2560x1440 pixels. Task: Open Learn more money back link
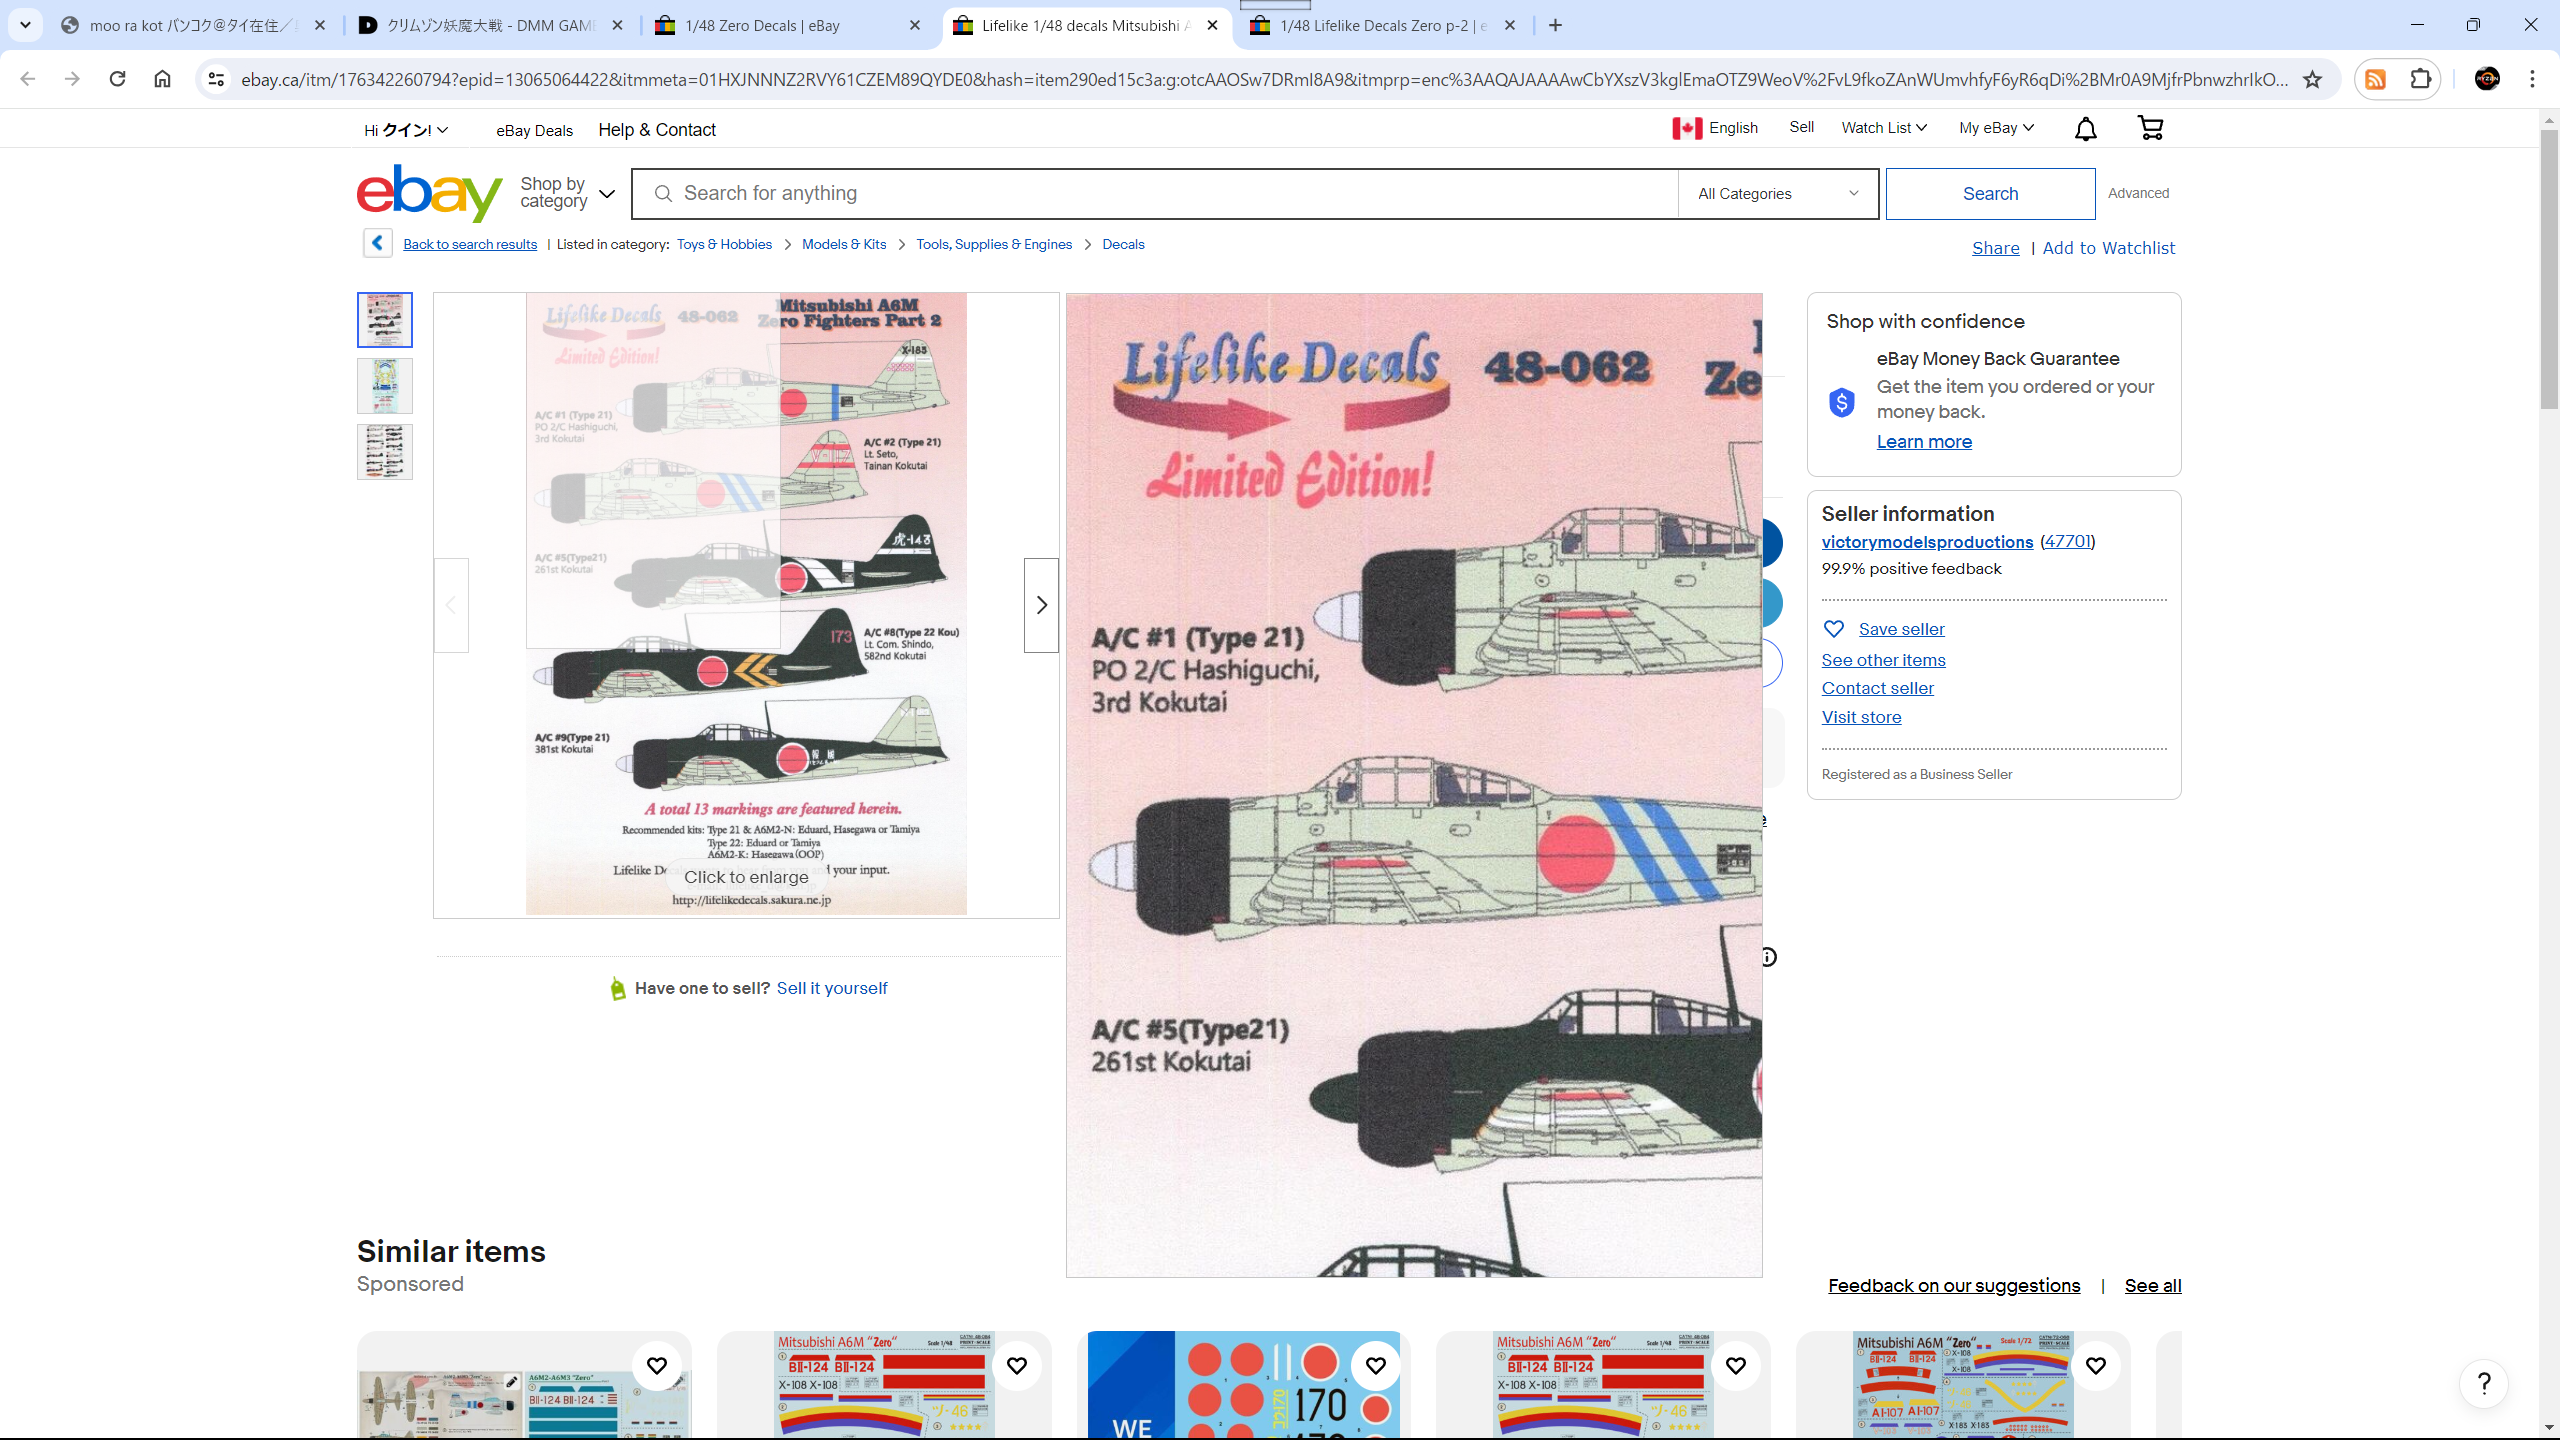pyautogui.click(x=1924, y=442)
